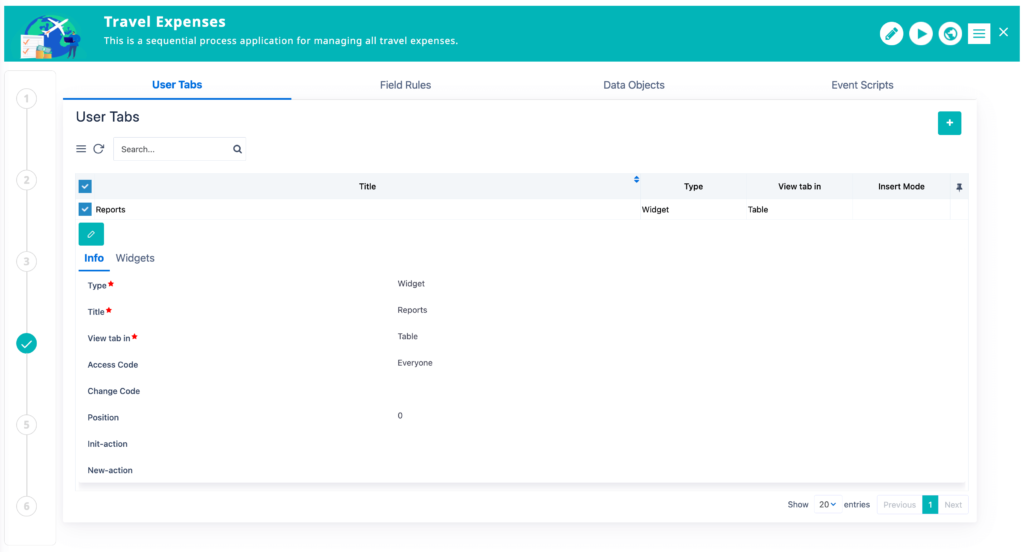Viewport: 1024px width, 552px height.
Task: Click the Insert Mode column header
Action: [x=901, y=186]
